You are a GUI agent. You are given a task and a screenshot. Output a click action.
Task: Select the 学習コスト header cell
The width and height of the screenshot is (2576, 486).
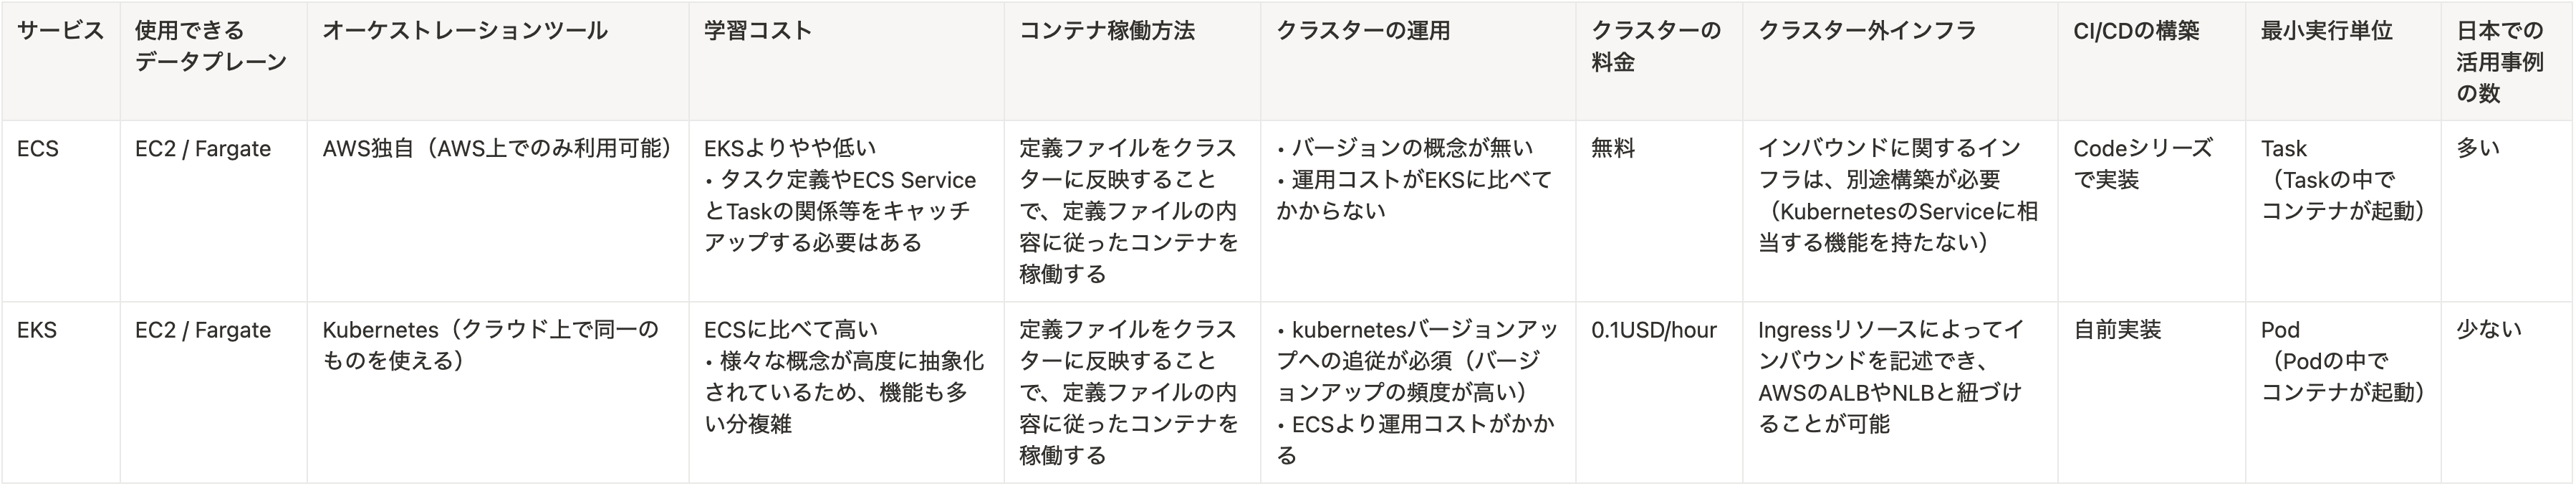(x=846, y=61)
